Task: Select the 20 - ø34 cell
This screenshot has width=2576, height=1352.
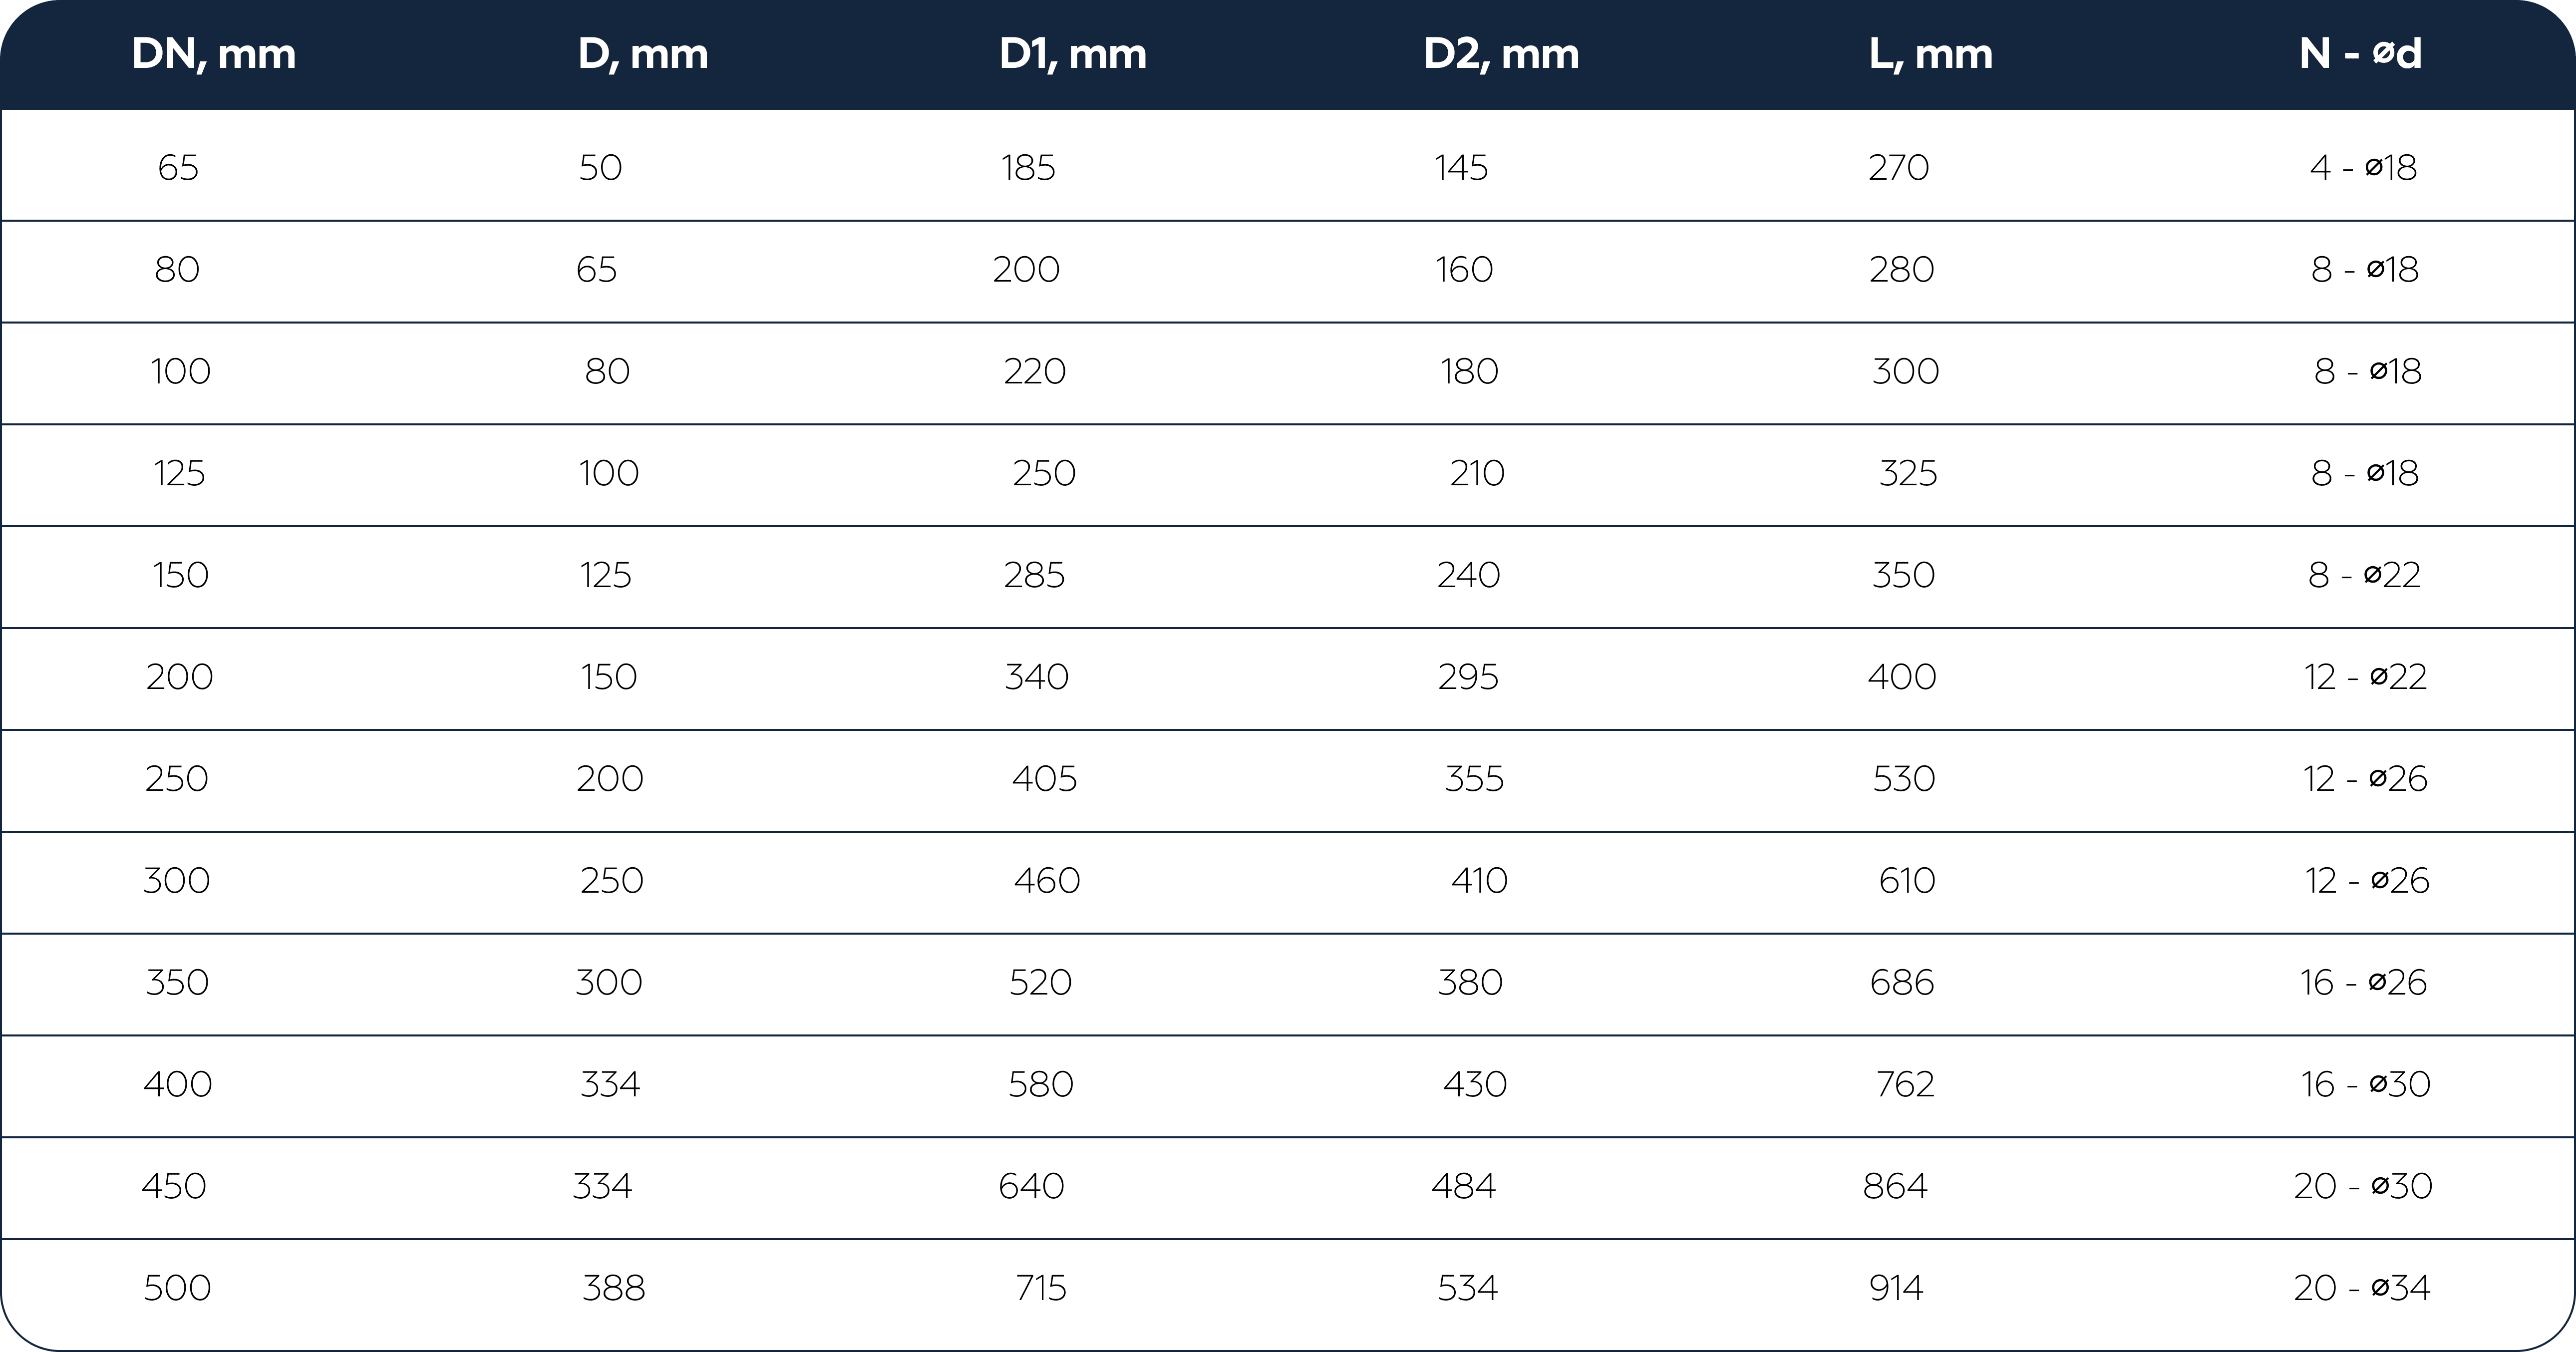Action: [2361, 1287]
